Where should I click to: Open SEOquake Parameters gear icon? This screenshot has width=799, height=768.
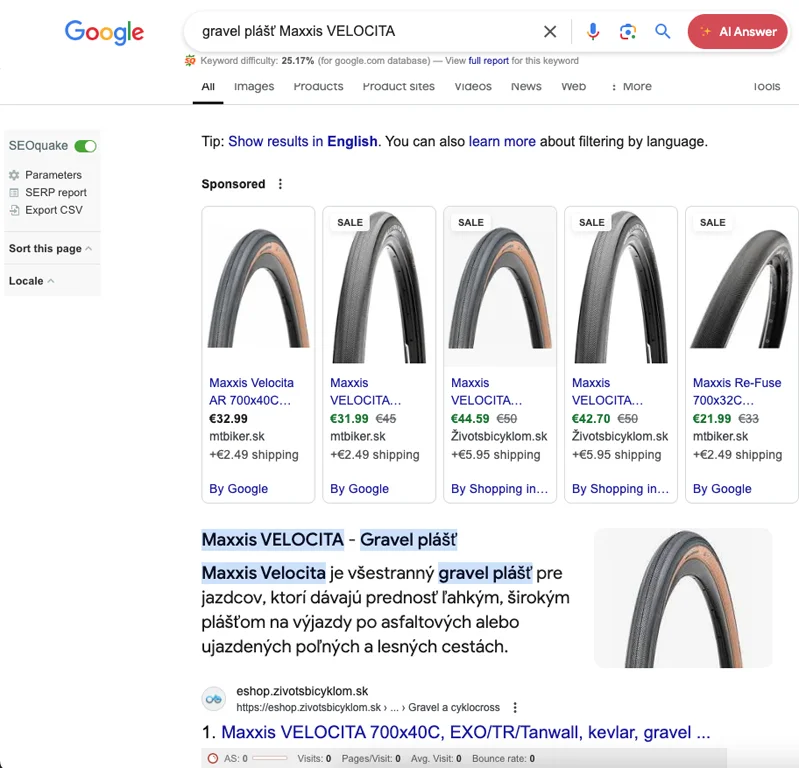click(x=14, y=175)
